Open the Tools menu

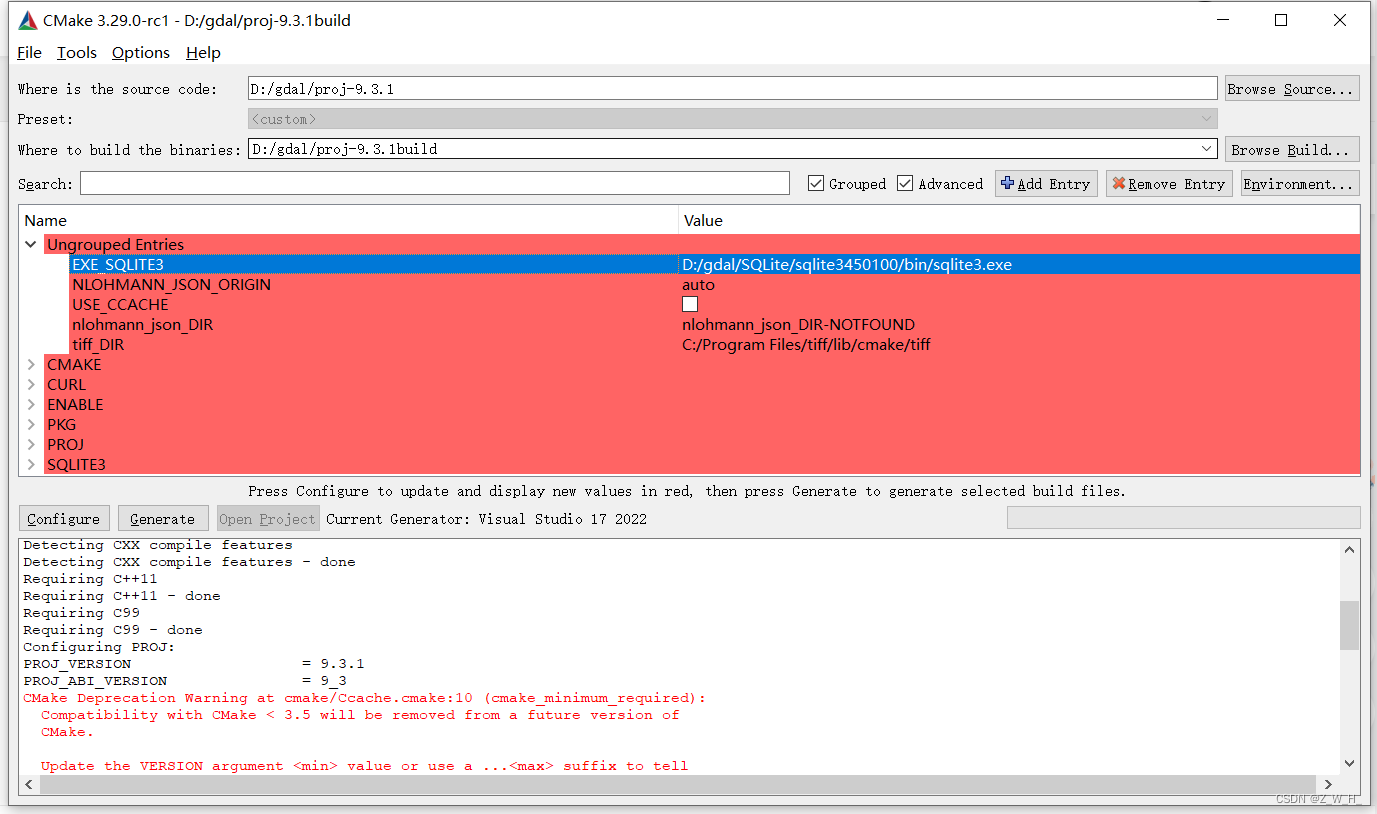click(77, 53)
